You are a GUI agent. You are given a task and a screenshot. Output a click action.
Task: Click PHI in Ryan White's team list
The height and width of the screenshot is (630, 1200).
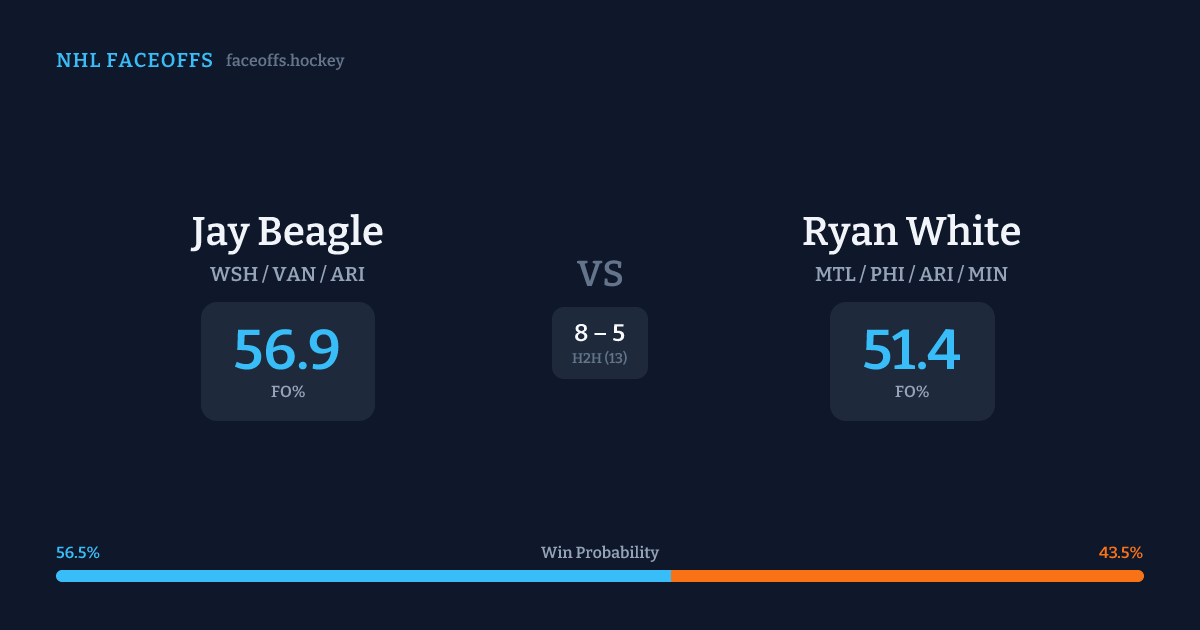point(887,274)
